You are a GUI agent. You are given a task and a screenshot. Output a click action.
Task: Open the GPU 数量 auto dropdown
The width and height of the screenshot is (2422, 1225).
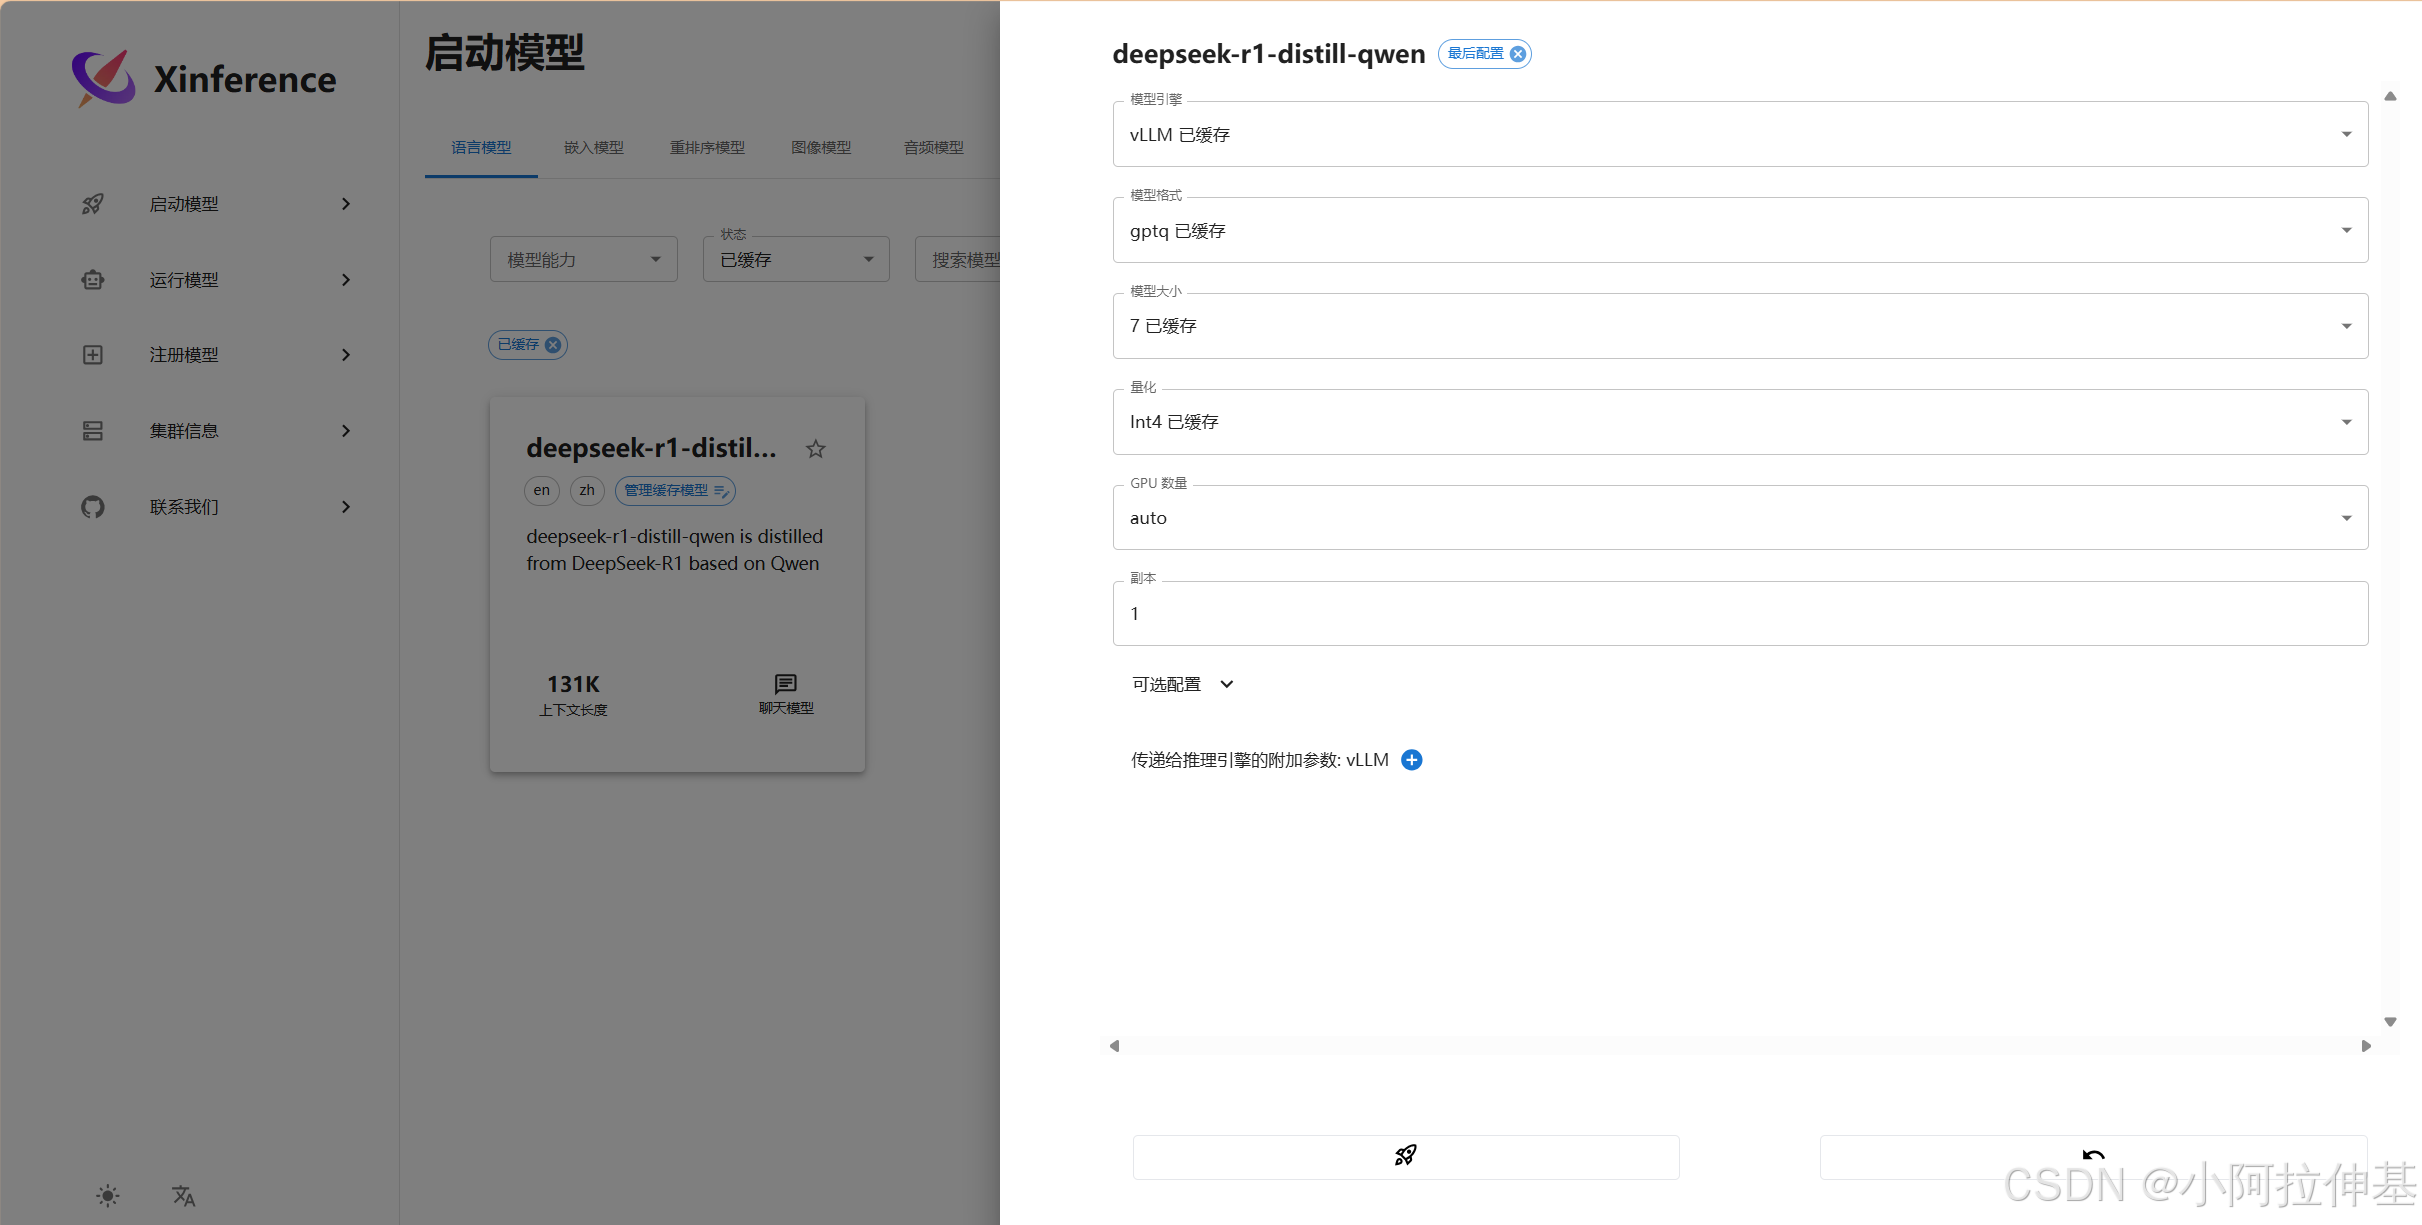pyautogui.click(x=1739, y=518)
